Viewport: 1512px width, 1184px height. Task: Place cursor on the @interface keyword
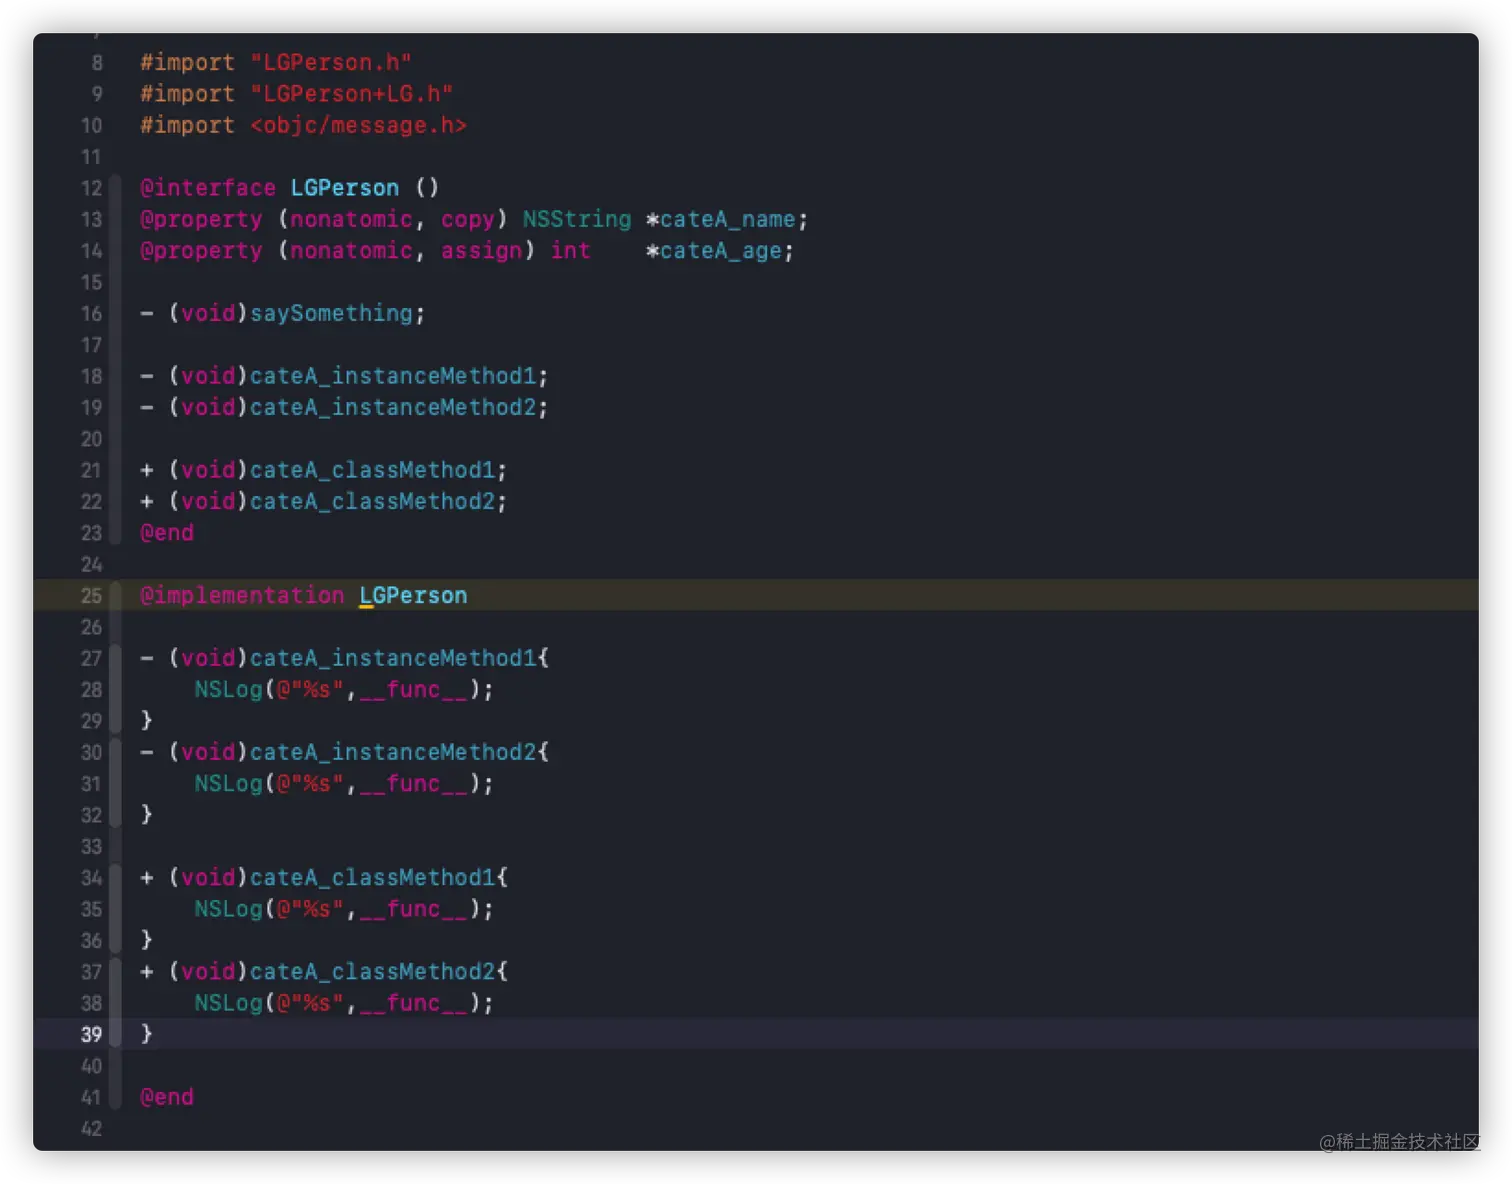(208, 188)
